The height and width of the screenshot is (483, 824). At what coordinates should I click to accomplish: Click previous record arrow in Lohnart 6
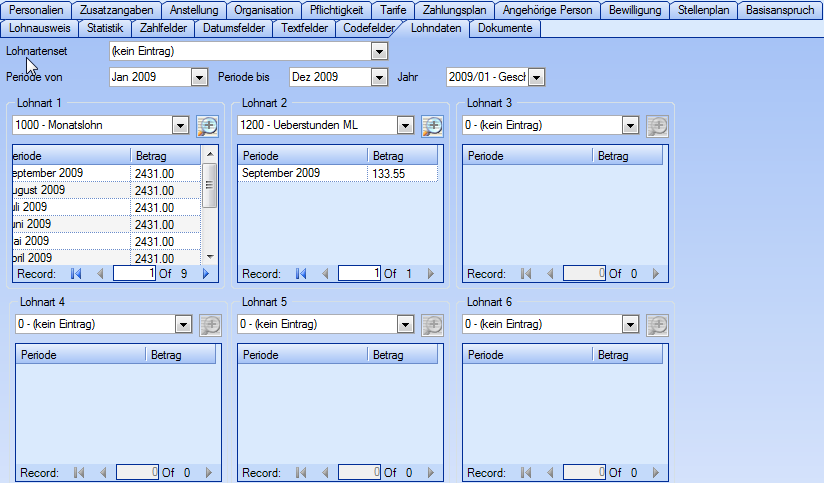(550, 472)
